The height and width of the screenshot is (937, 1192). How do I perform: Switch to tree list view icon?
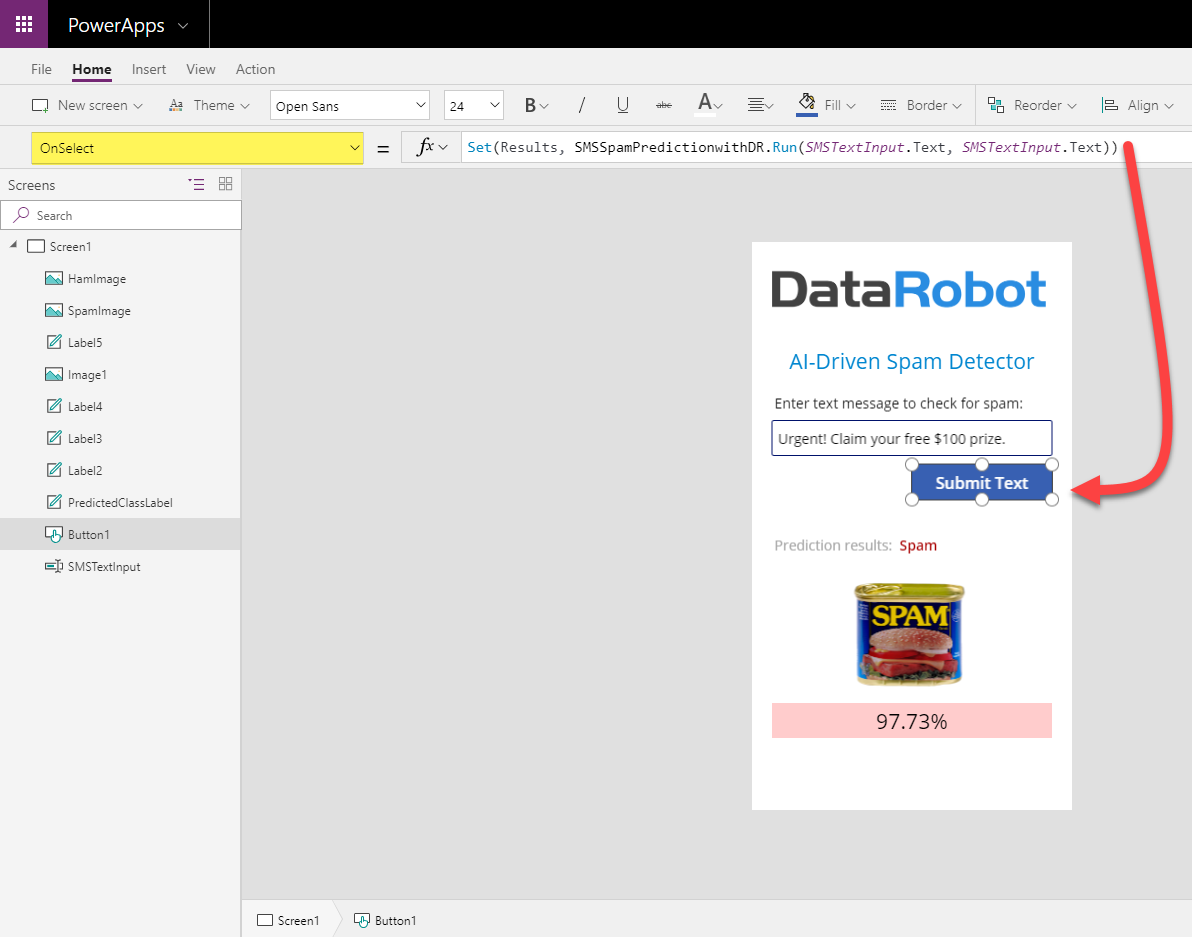[196, 184]
